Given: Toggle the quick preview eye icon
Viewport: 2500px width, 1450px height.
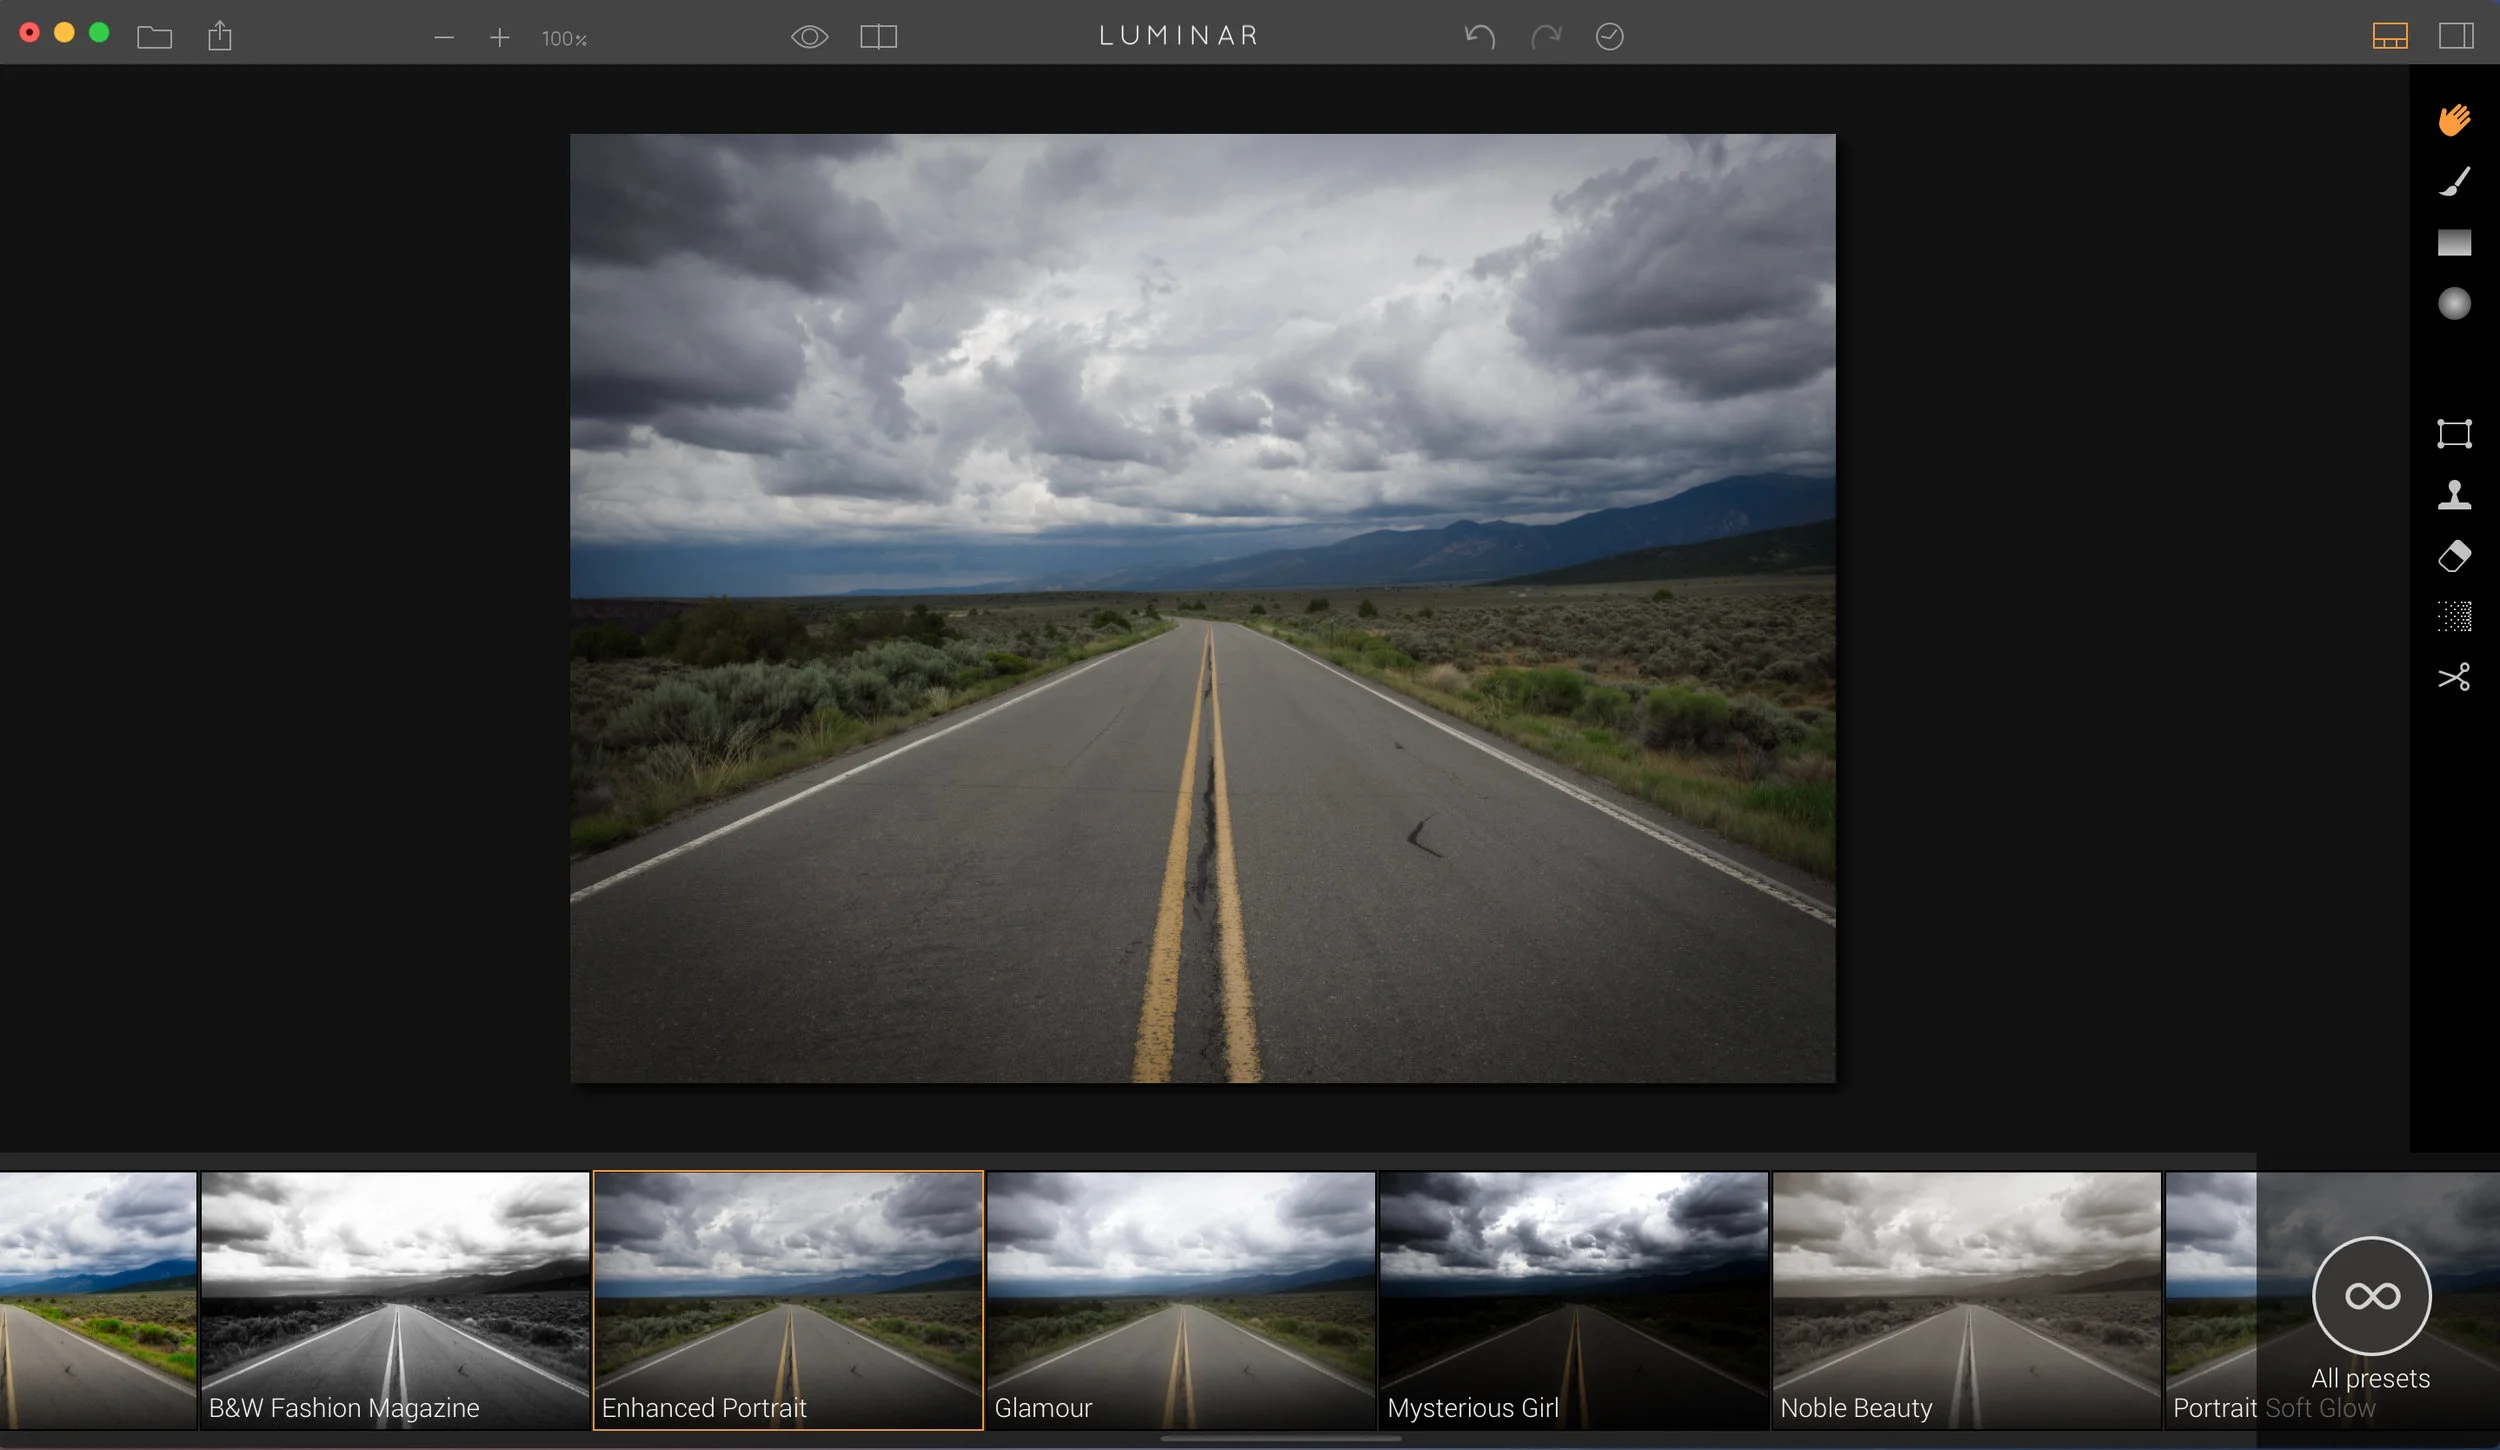Looking at the screenshot, I should [809, 37].
